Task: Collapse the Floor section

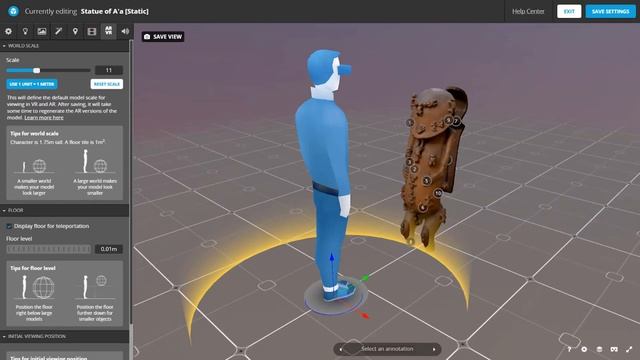Action: (x=64, y=210)
